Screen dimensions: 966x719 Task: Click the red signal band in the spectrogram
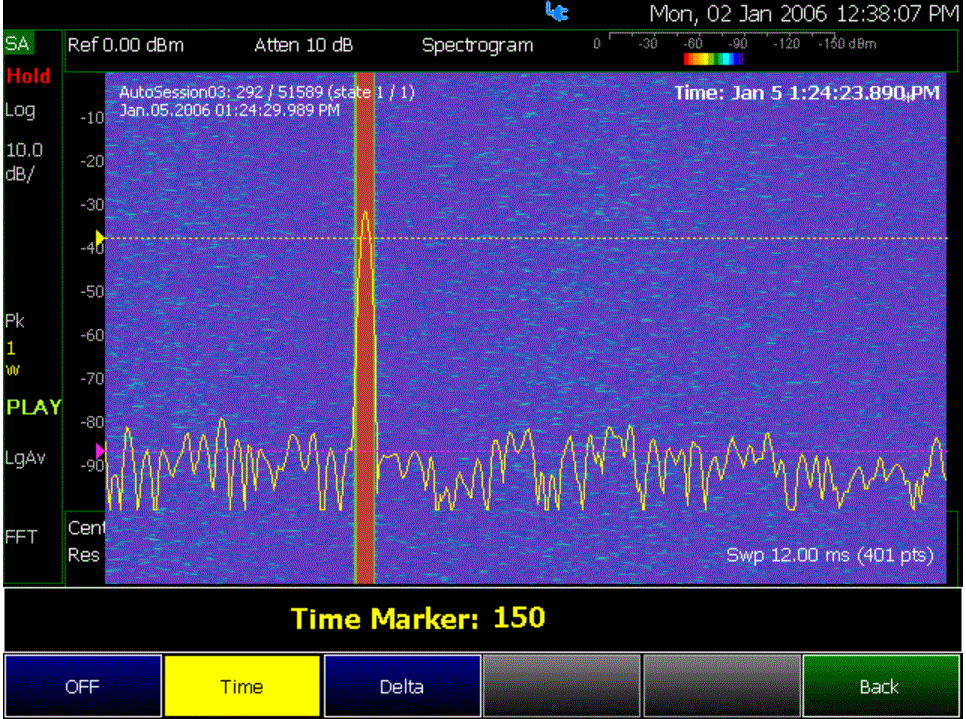[365, 328]
